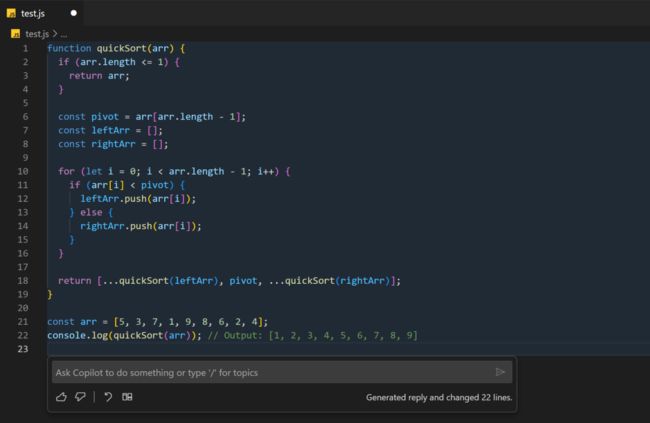650x423 pixels.
Task: Click 'return arr;' on line 3
Action: point(99,75)
